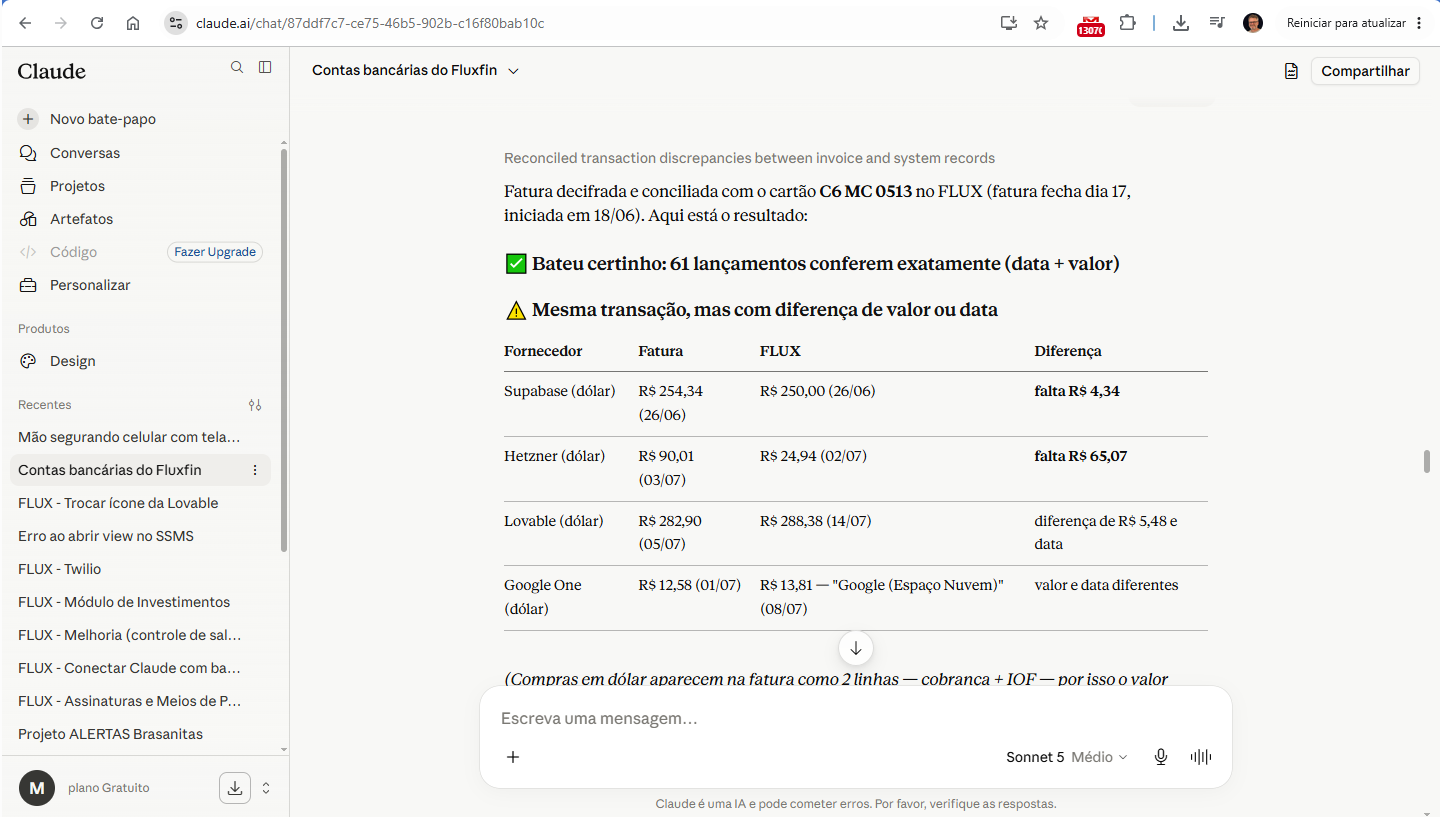Viewport: 1440px width, 817px height.
Task: Open the red calendar extension icon
Action: tap(1090, 24)
